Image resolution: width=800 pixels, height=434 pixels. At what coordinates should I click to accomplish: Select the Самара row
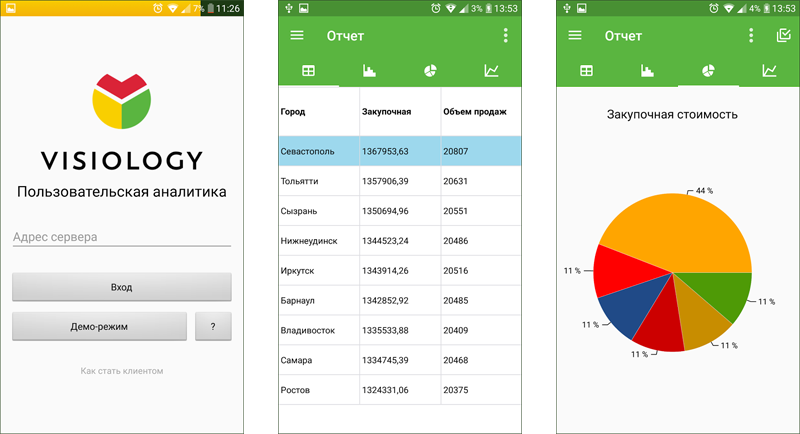[x=400, y=360]
